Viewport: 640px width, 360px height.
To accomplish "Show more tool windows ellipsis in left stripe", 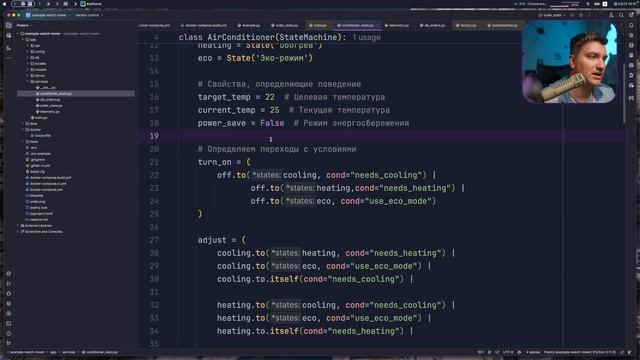I will tap(9, 58).
